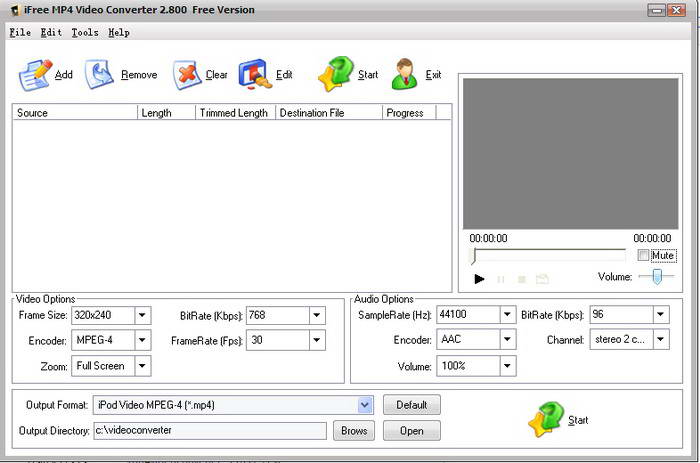The height and width of the screenshot is (463, 700).
Task: Expand the Frame Size dropdown
Action: 142,315
